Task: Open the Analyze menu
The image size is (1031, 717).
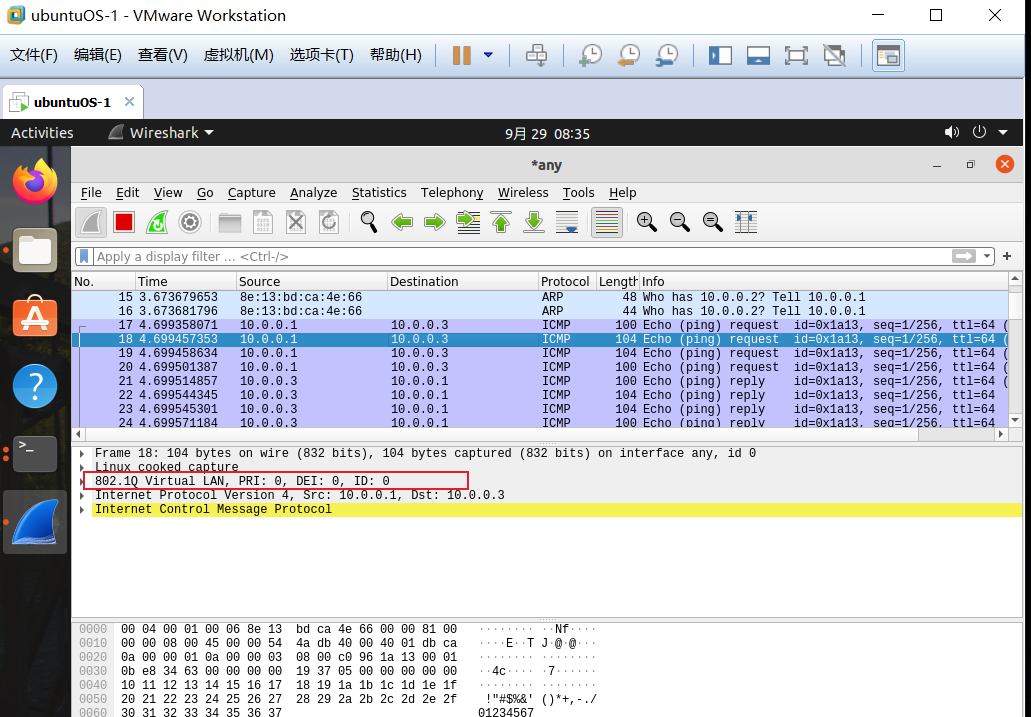Action: 314,193
